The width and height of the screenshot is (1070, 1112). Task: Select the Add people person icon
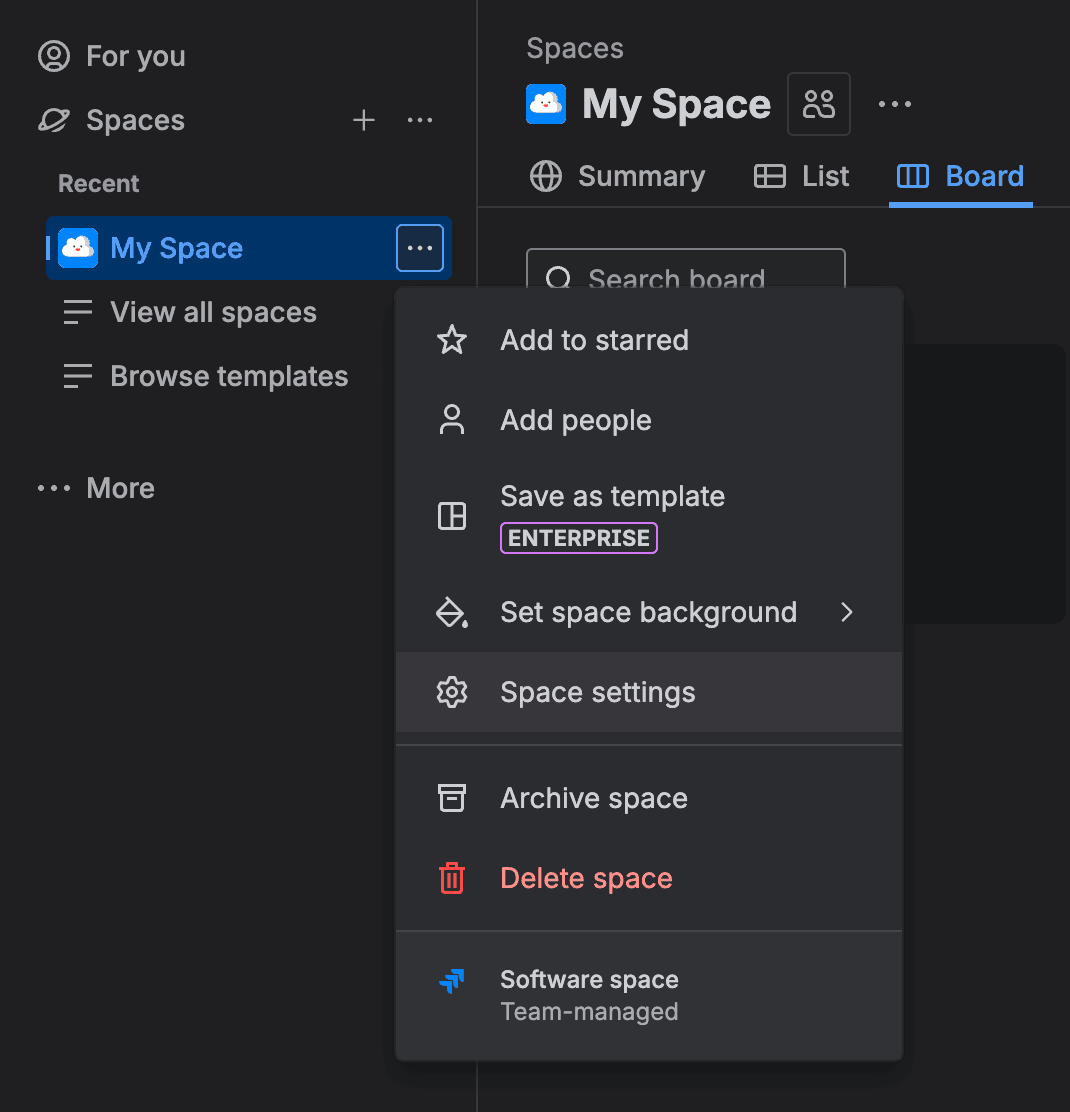[x=452, y=420]
